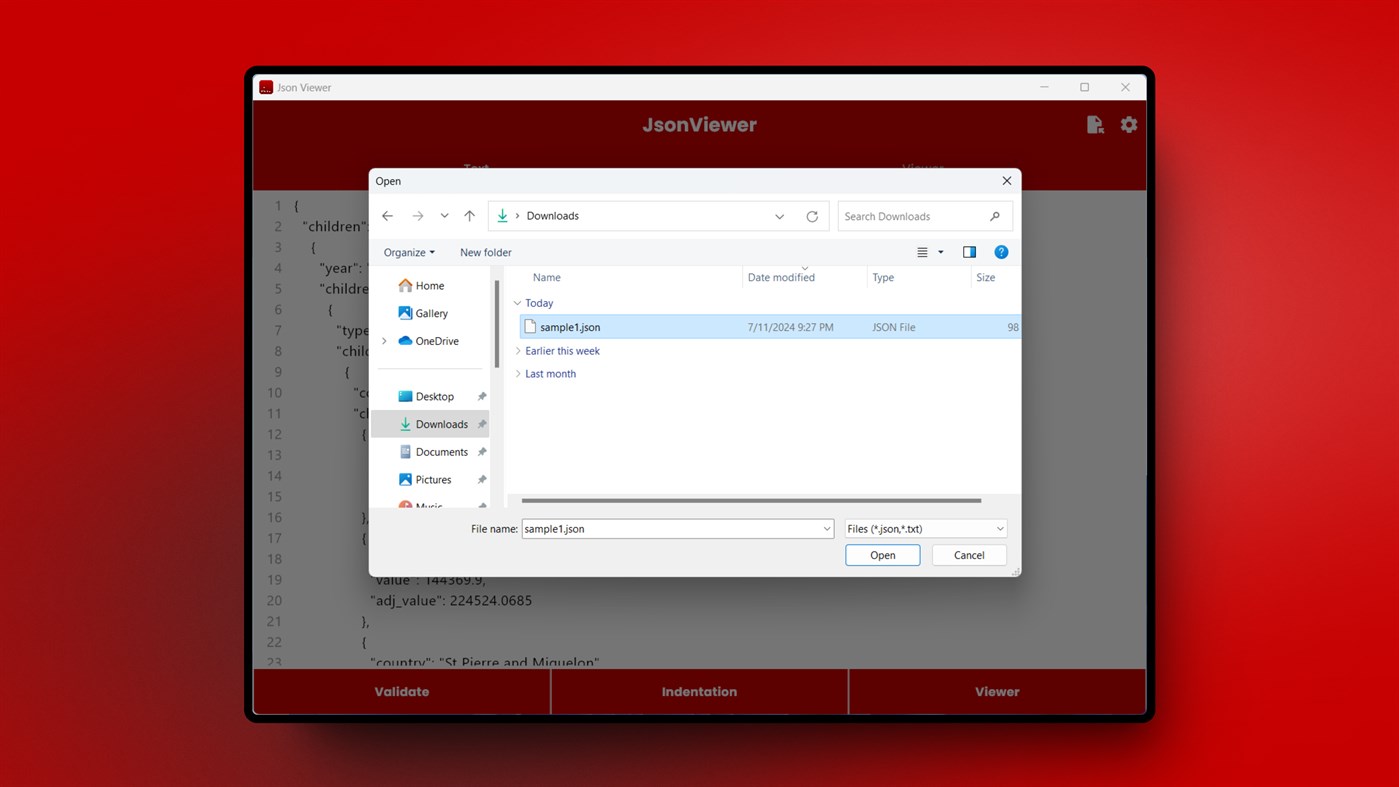Click the St Pierre and Miquelon line
Viewport: 1399px width, 787px height.
point(485,662)
